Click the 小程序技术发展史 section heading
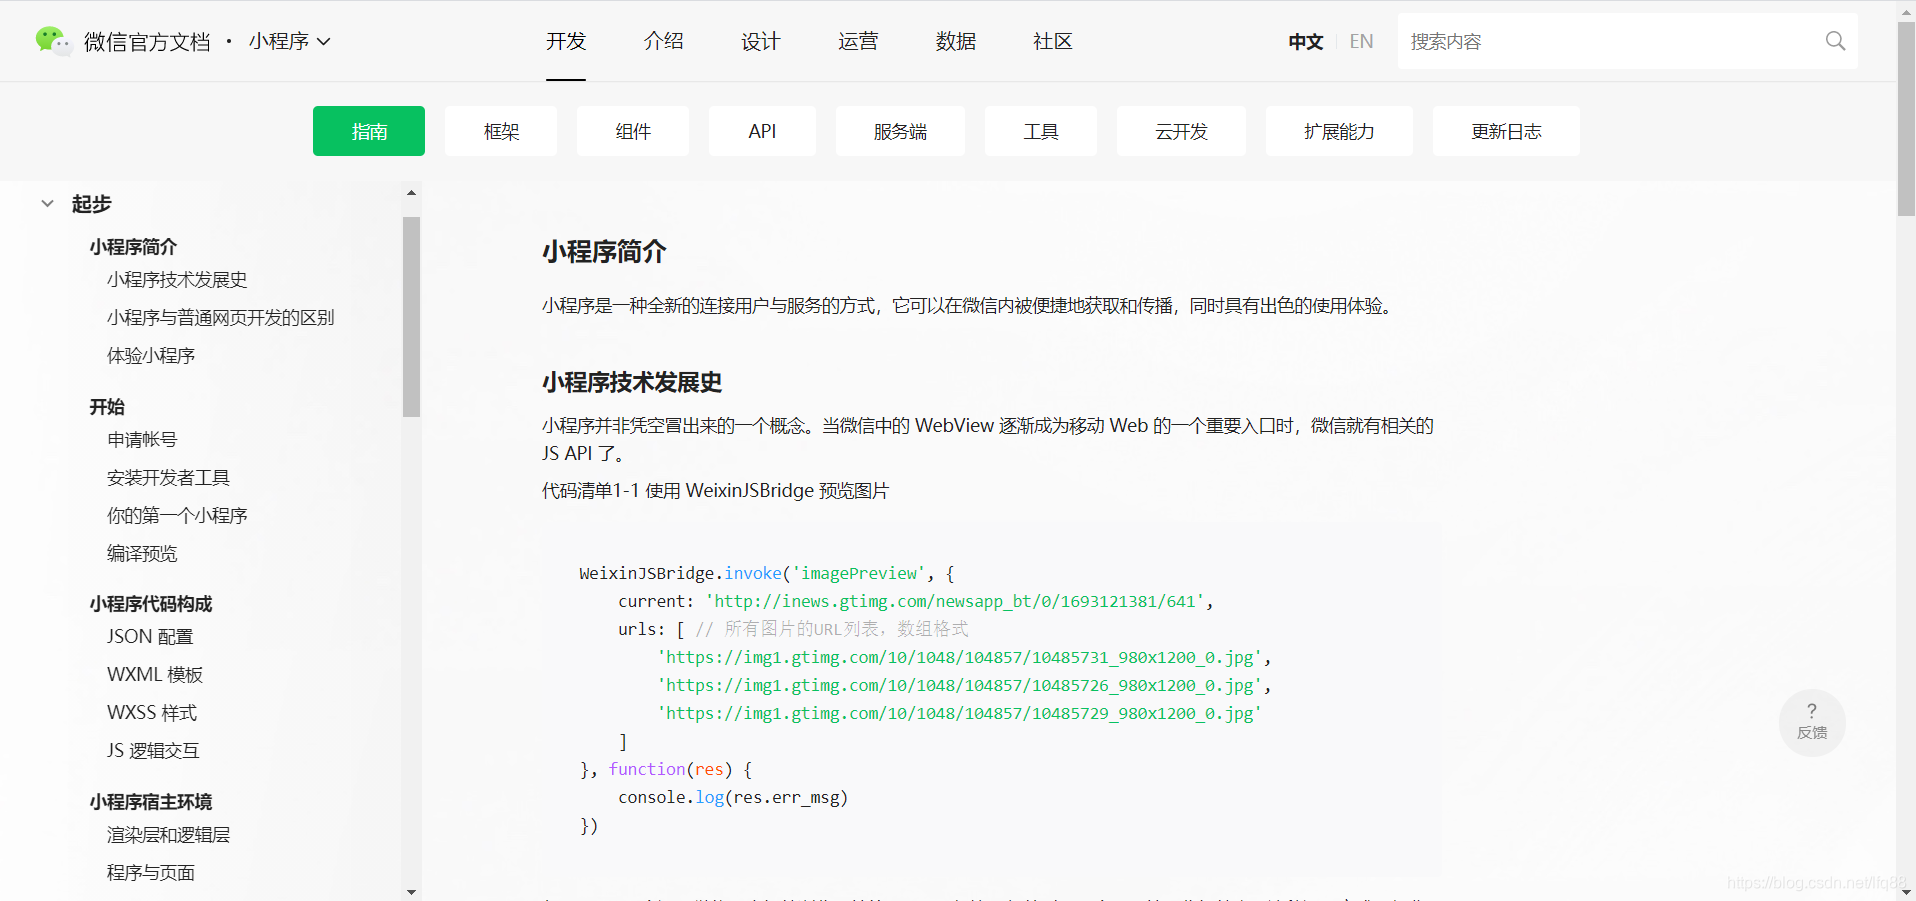The width and height of the screenshot is (1916, 901). [x=632, y=382]
